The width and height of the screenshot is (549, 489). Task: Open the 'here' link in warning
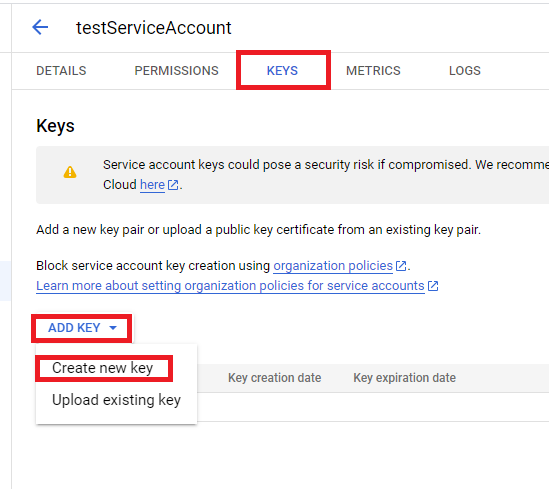[152, 184]
